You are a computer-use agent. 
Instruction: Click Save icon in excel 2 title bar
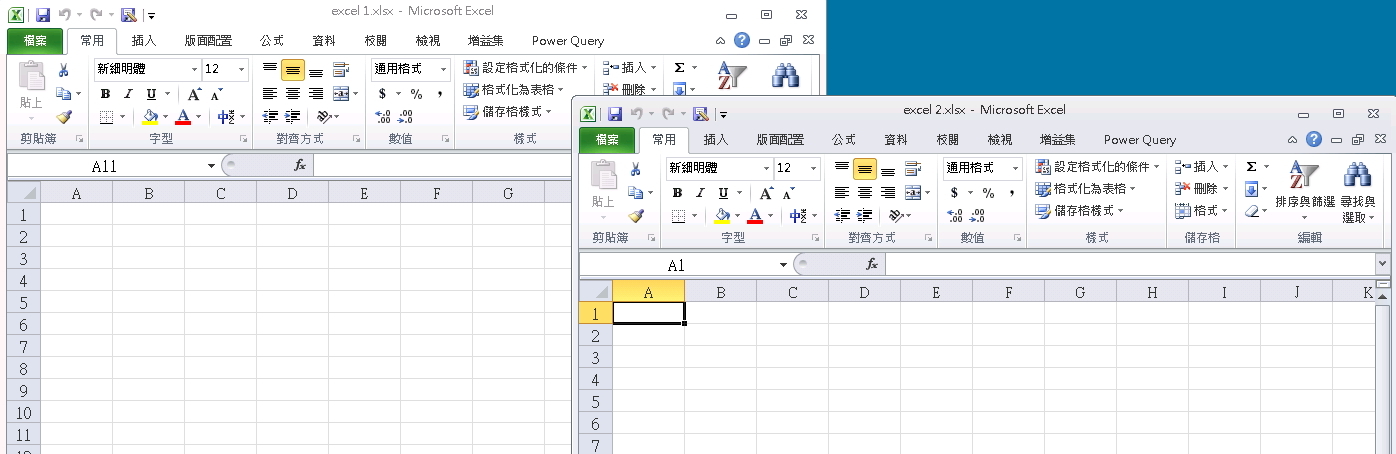coord(615,114)
